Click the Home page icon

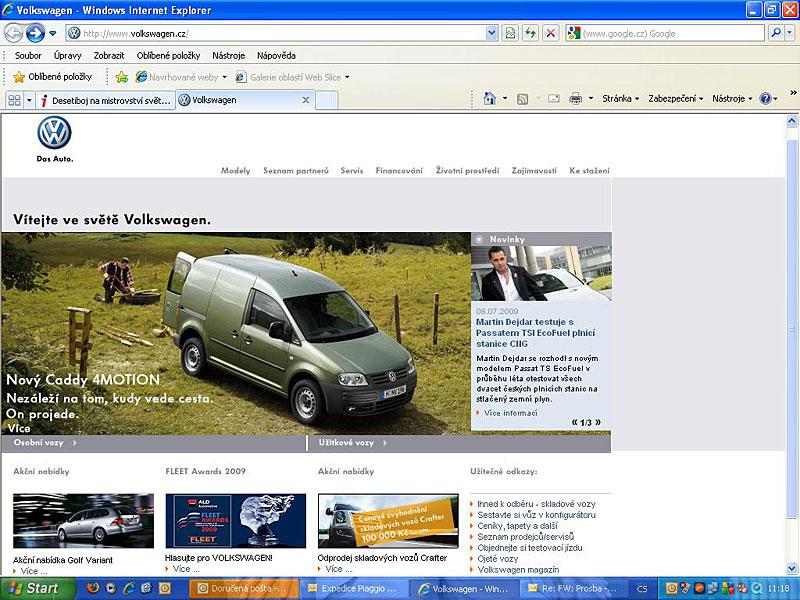pos(489,98)
